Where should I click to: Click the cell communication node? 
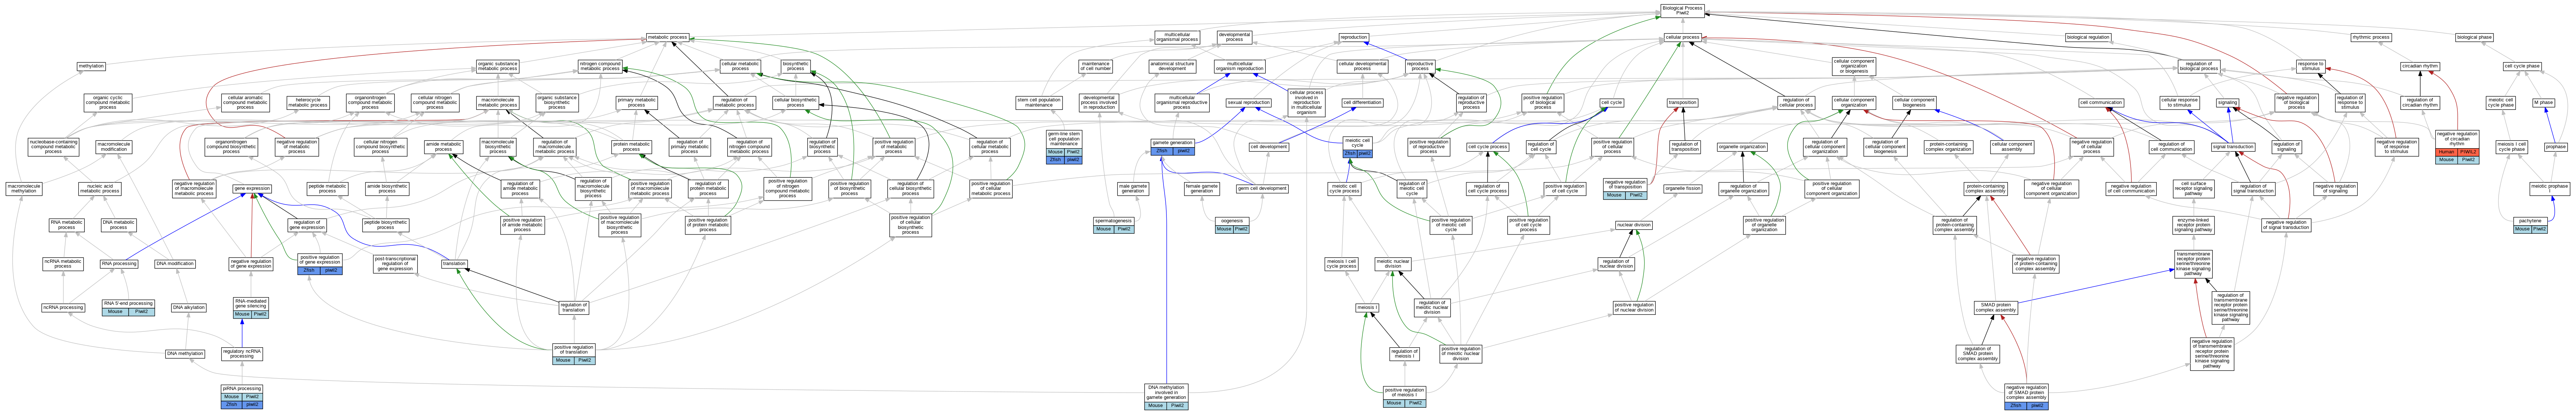[x=2101, y=102]
